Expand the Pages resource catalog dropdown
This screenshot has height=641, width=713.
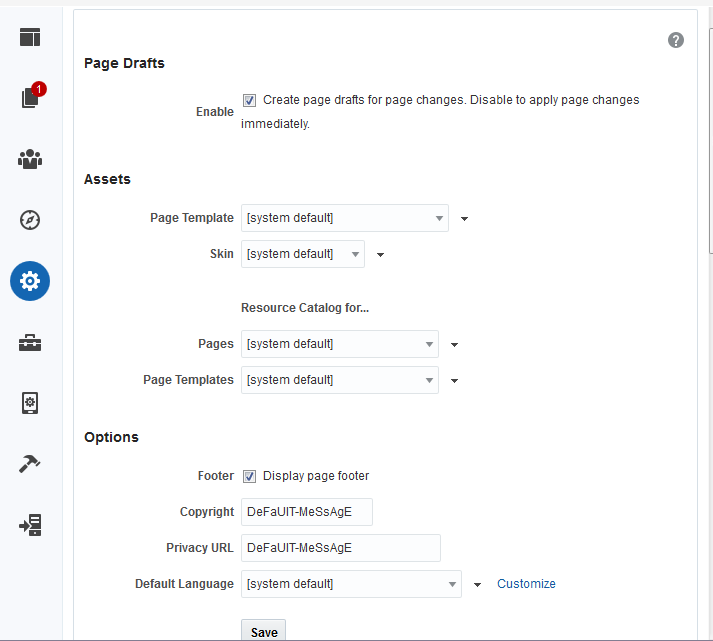pos(339,344)
